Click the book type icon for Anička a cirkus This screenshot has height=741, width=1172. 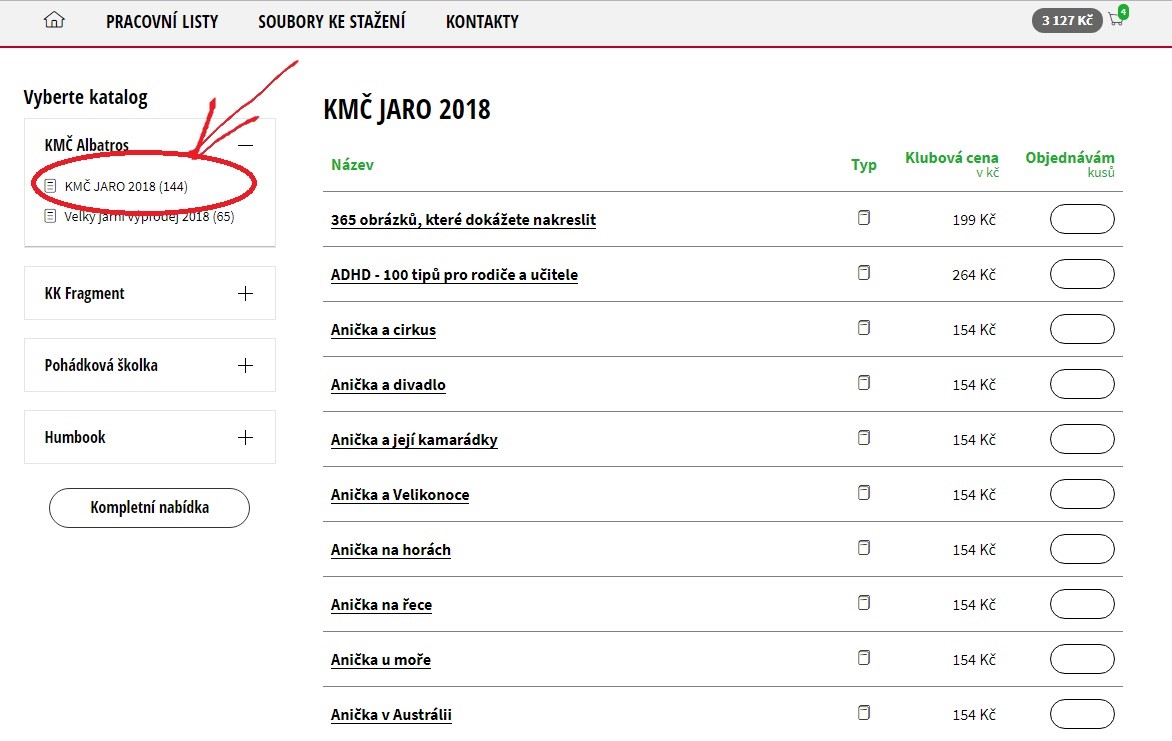coord(863,328)
